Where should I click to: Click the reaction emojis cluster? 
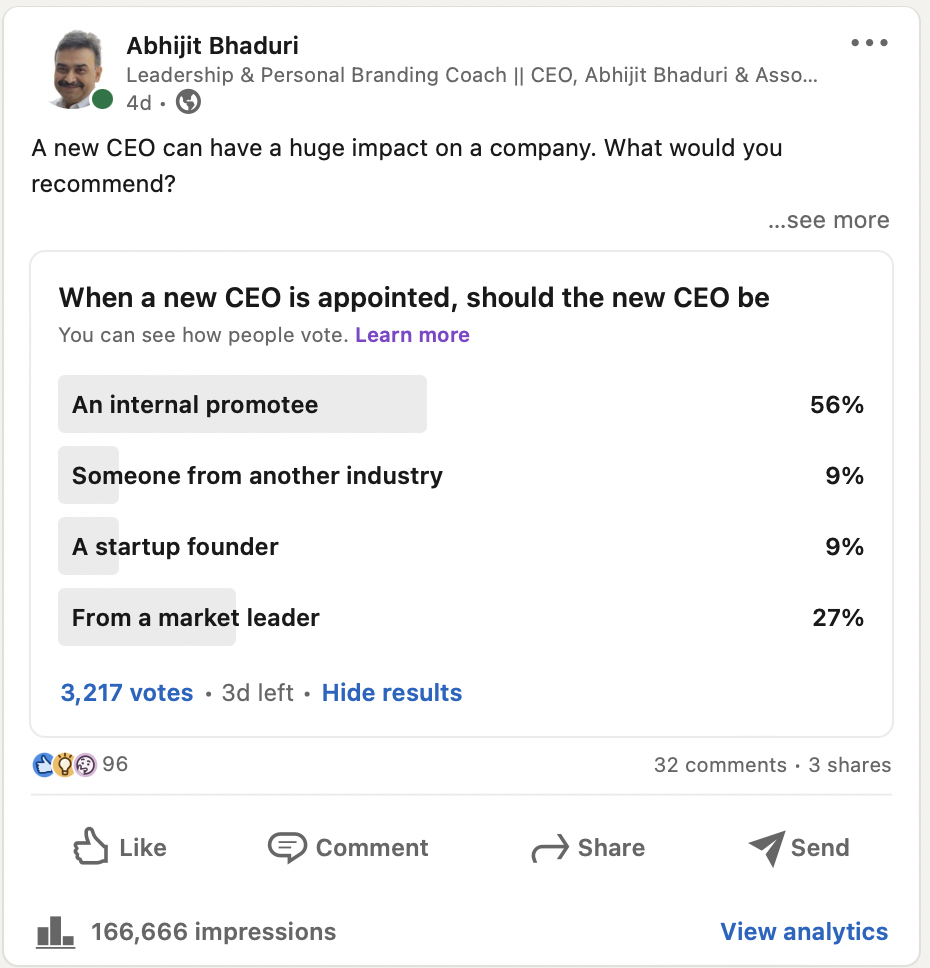tap(64, 765)
